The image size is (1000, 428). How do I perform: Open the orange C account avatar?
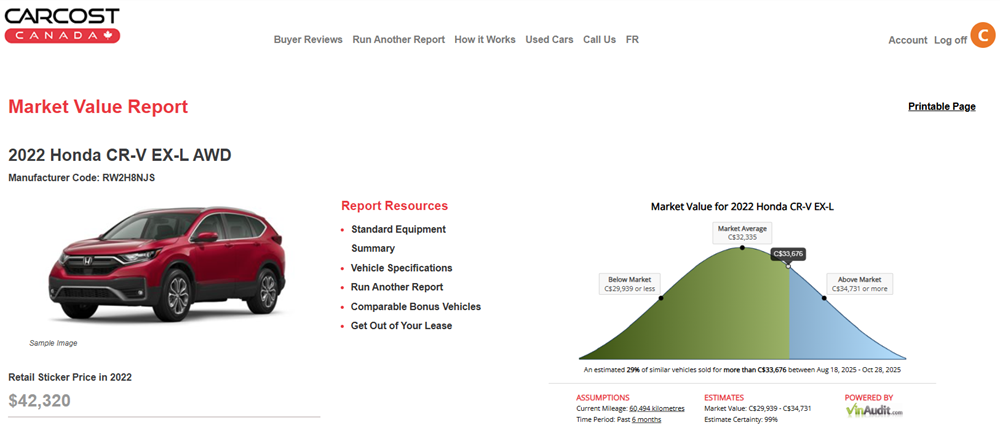pyautogui.click(x=983, y=34)
